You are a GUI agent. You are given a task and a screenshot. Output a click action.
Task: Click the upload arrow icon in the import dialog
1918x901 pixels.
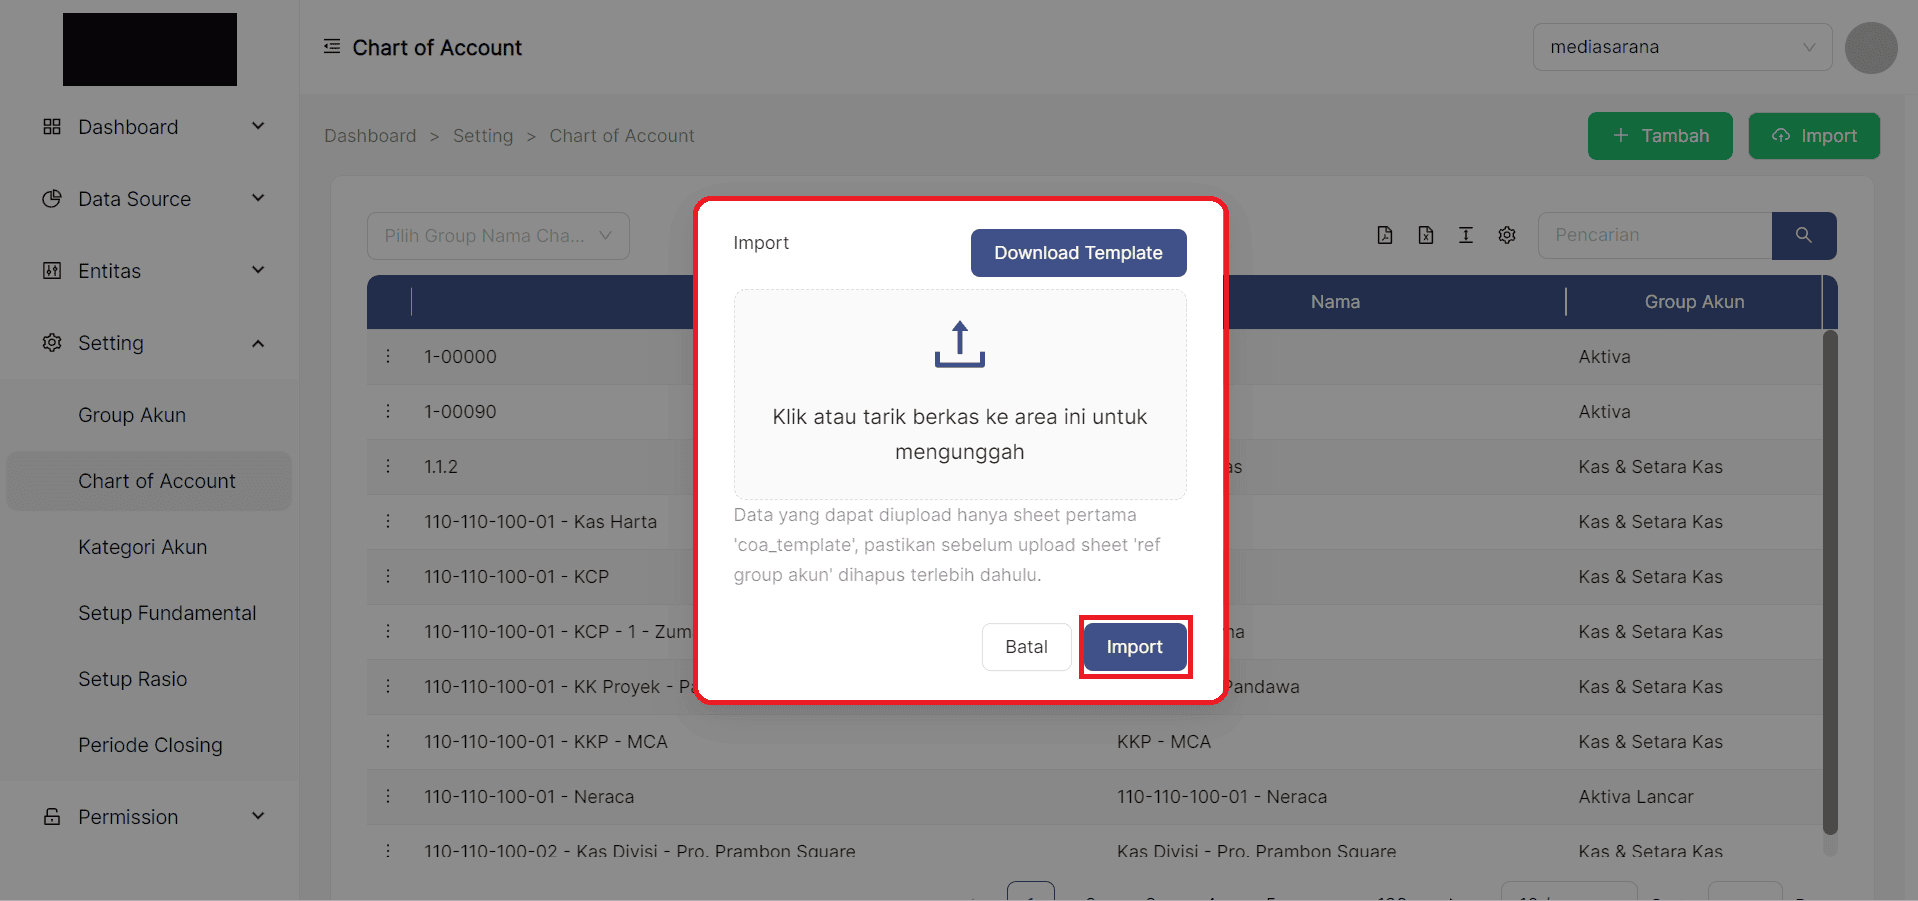tap(959, 344)
